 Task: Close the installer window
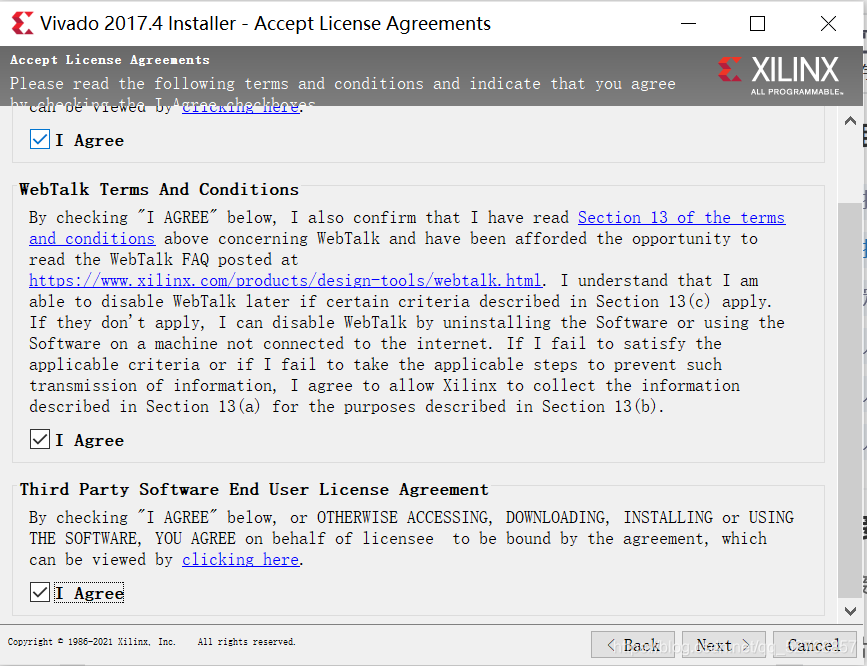(828, 23)
